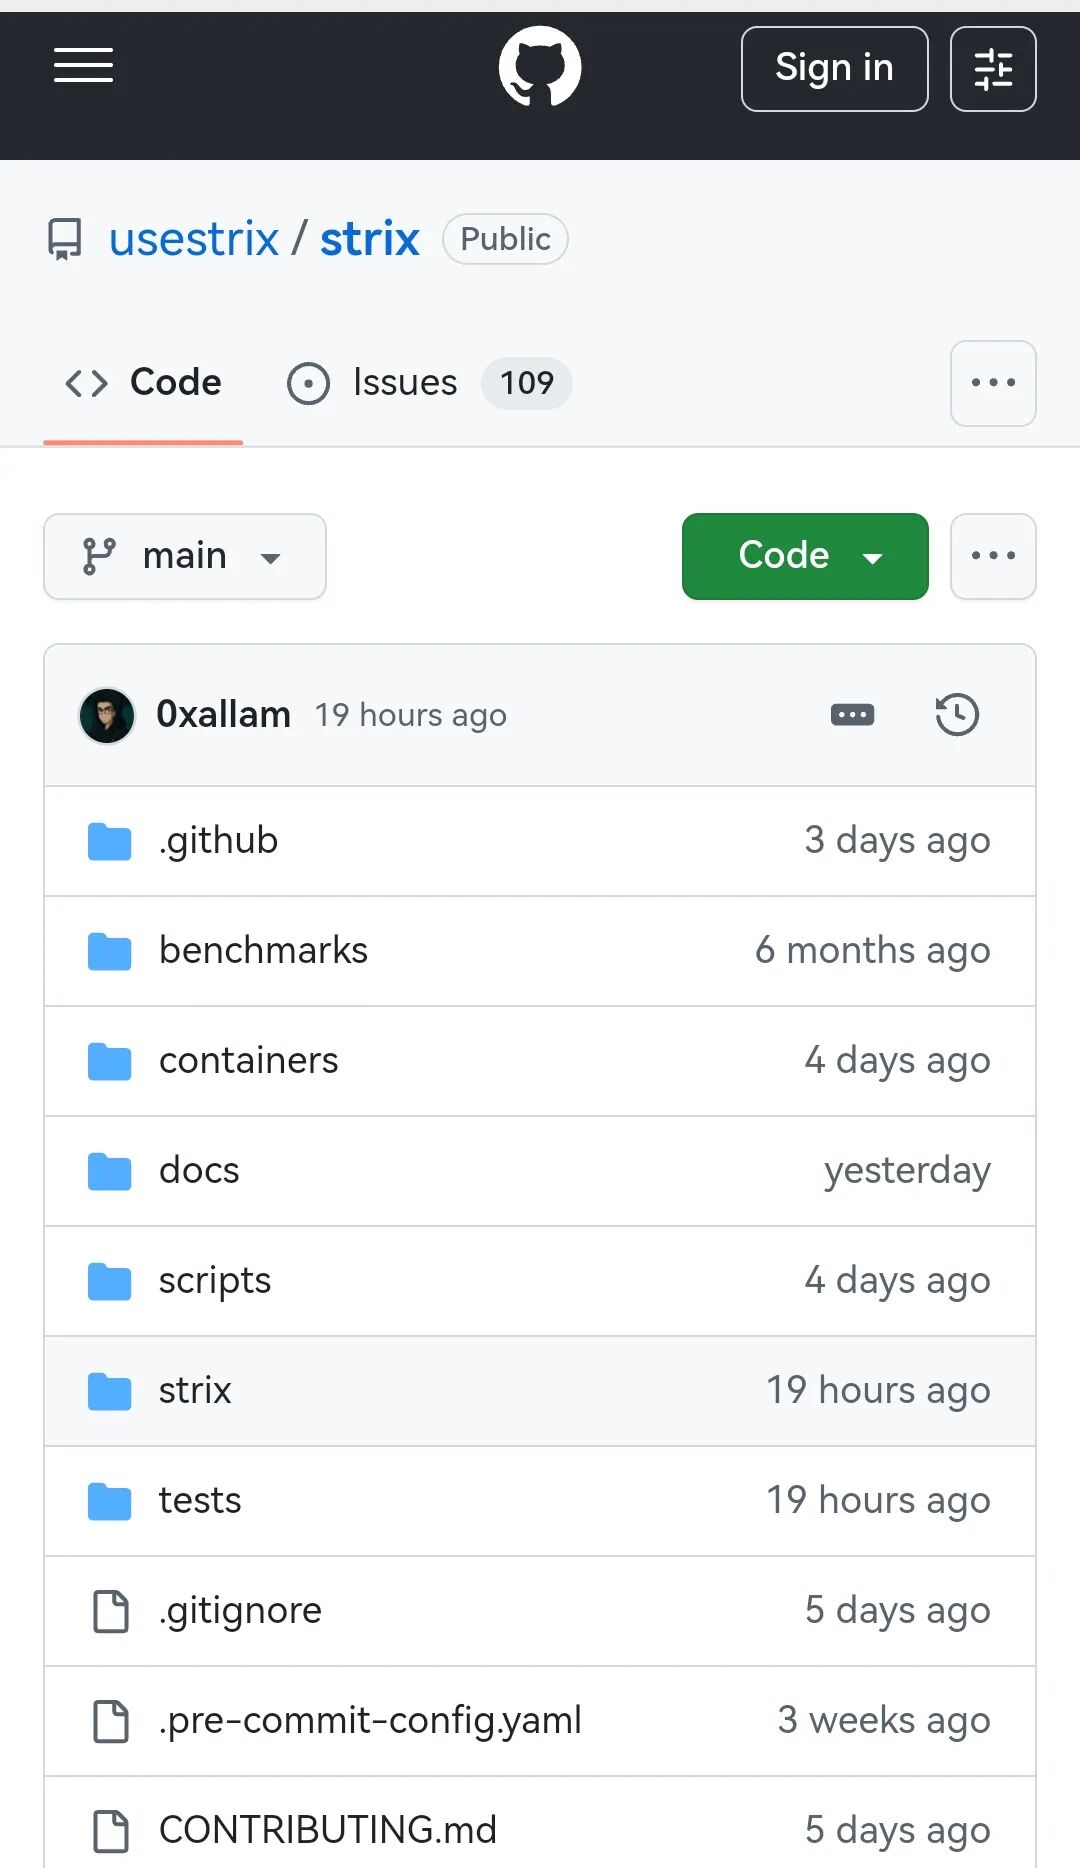Screen dimensions: 1080x1868
Task: Click 3 days ago on .github row
Action: coord(897,841)
